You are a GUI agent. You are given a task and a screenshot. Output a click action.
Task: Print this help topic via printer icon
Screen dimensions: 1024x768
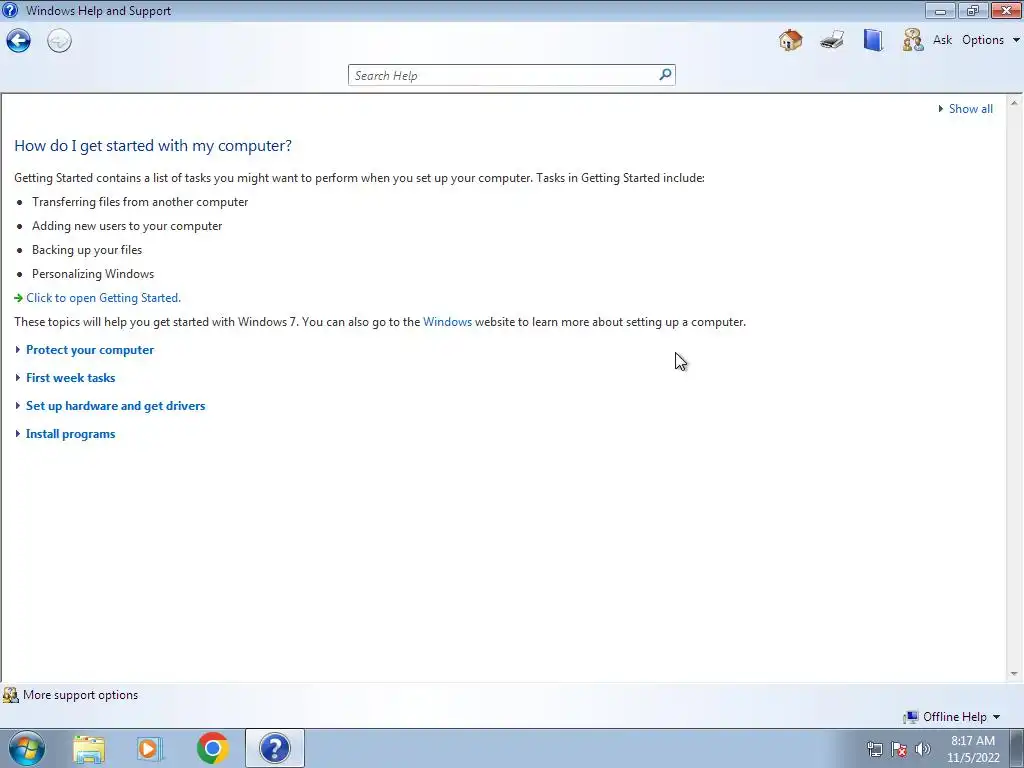832,40
